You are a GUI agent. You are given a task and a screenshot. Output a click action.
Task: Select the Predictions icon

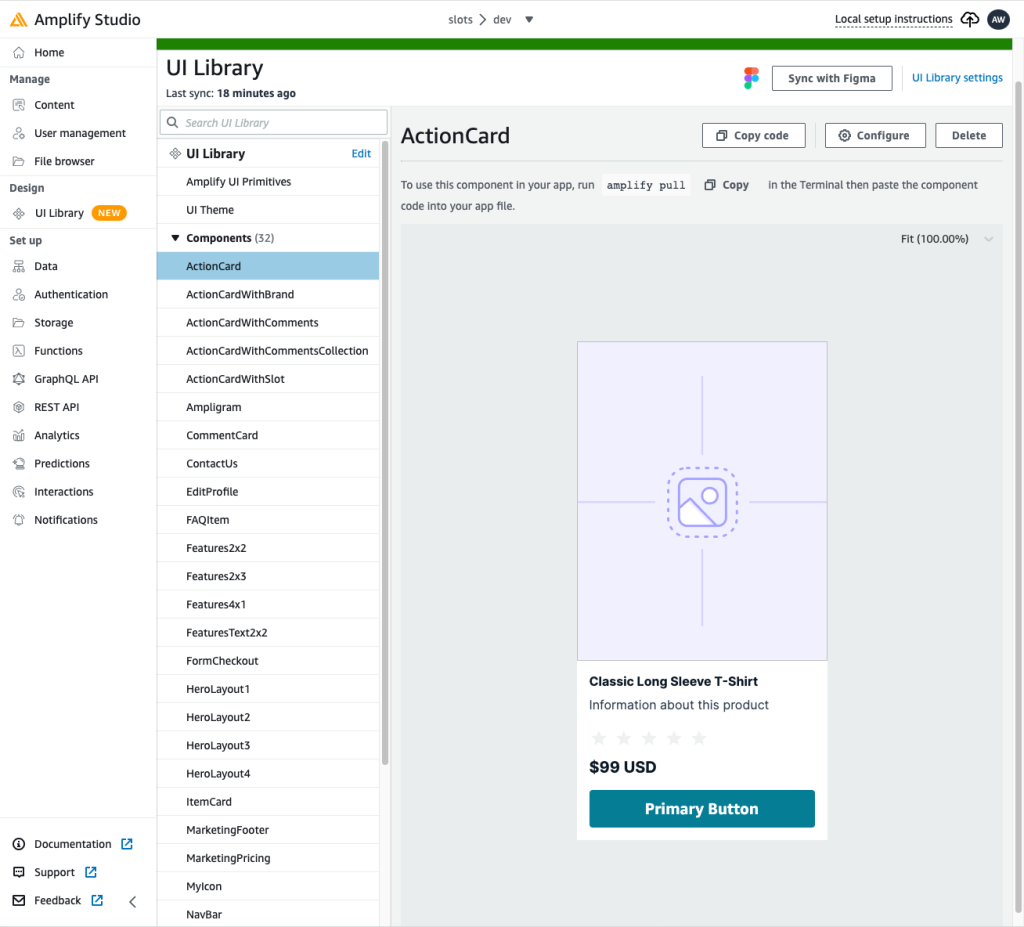point(20,463)
